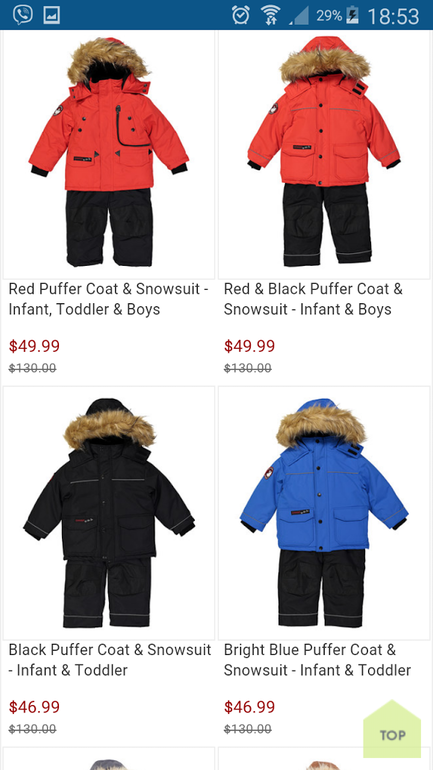Tap the green TOP back-to-top button
433x770 pixels.
coord(392,729)
